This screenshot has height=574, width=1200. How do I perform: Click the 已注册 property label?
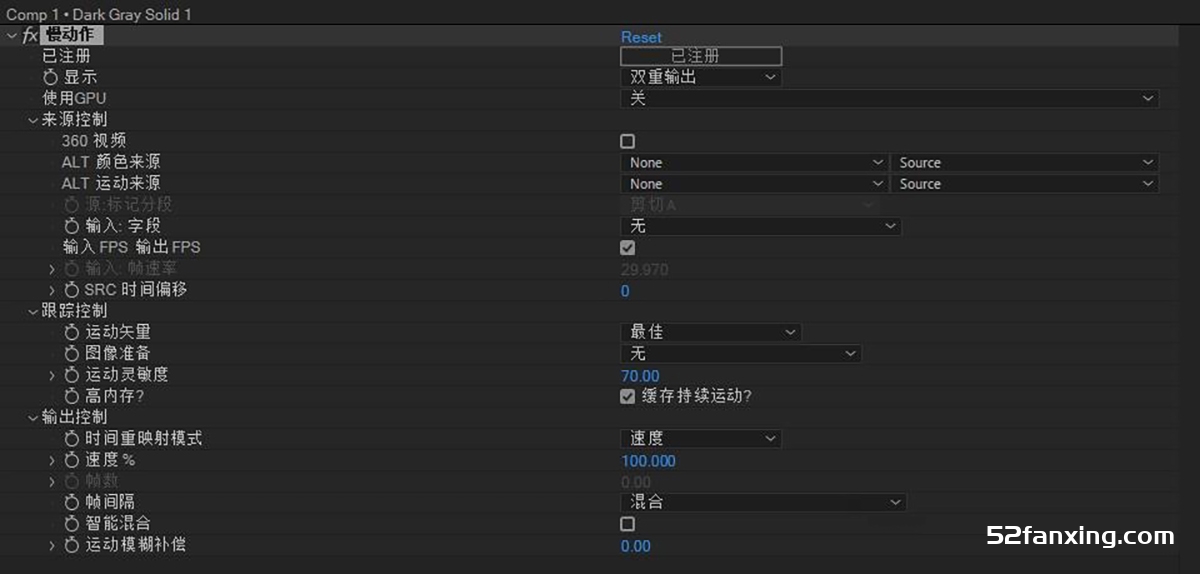point(66,56)
